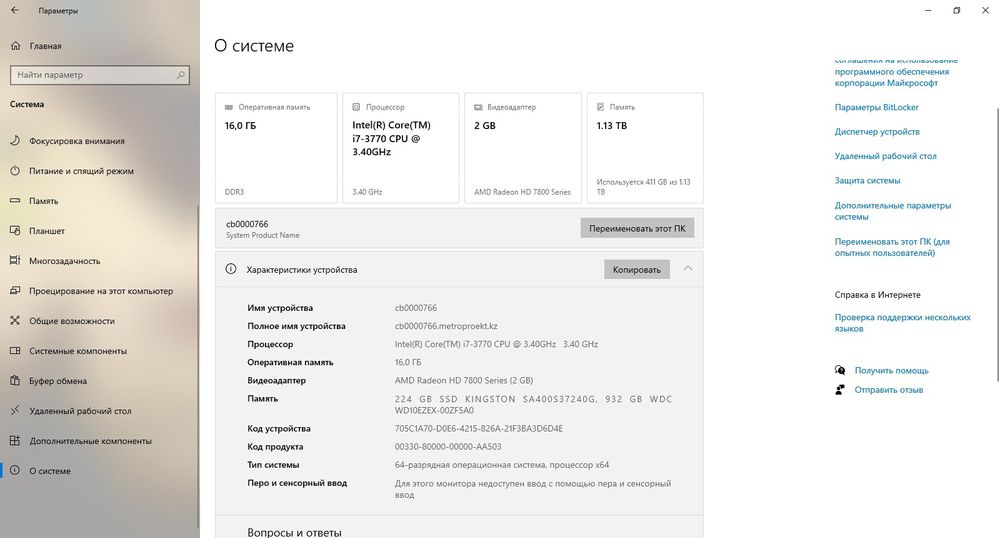This screenshot has height=538, width=1000.
Task: Open Дополнительные компоненты in sidebar
Action: pos(90,441)
